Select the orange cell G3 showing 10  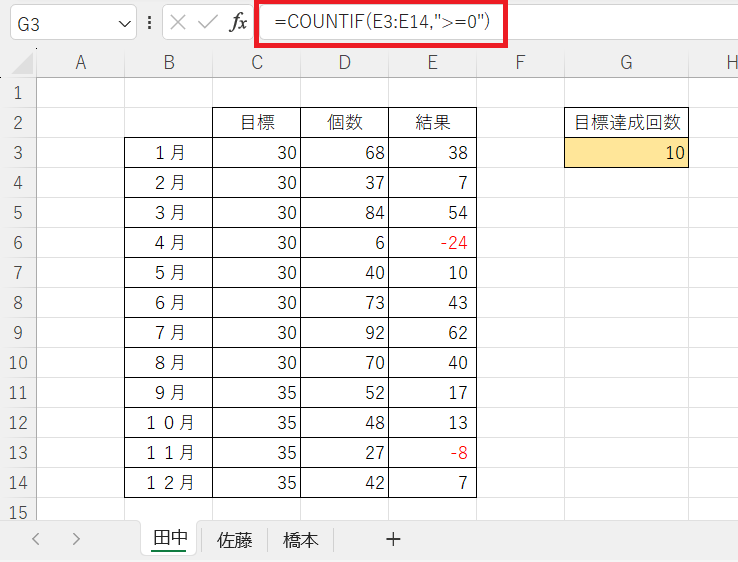pyautogui.click(x=626, y=153)
